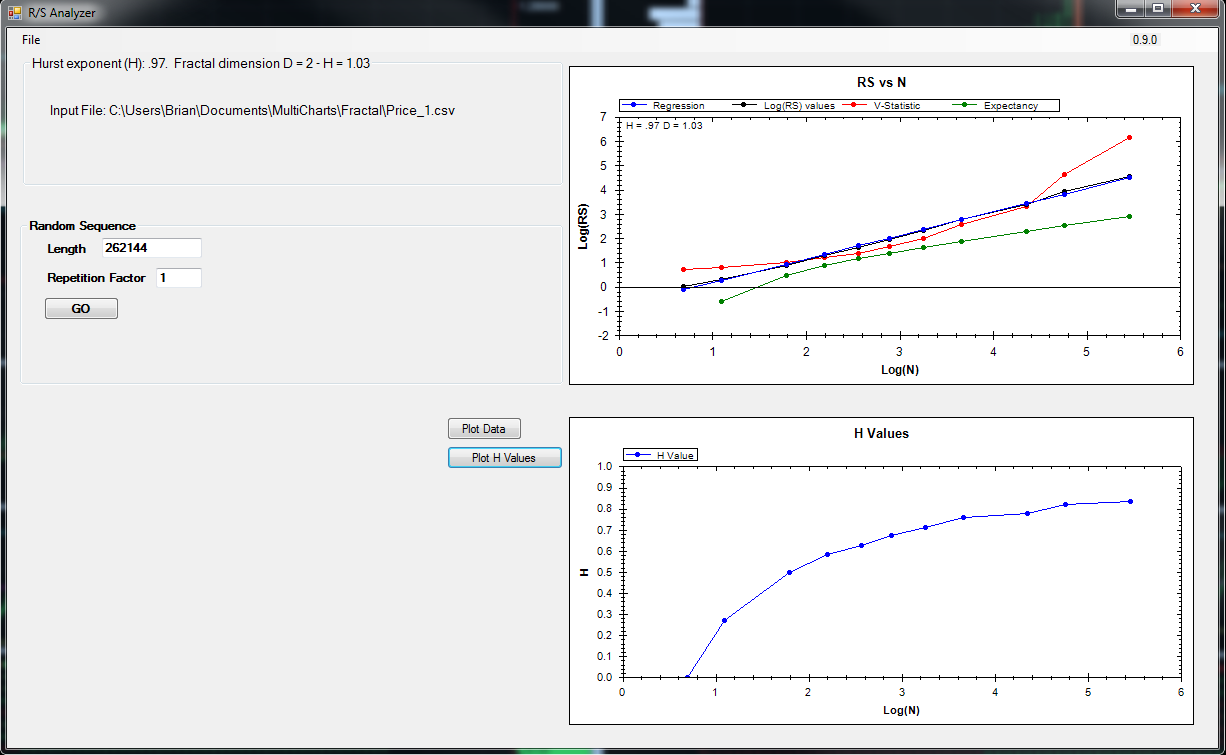The height and width of the screenshot is (755, 1226).
Task: Click the Length label
Action: 67,248
